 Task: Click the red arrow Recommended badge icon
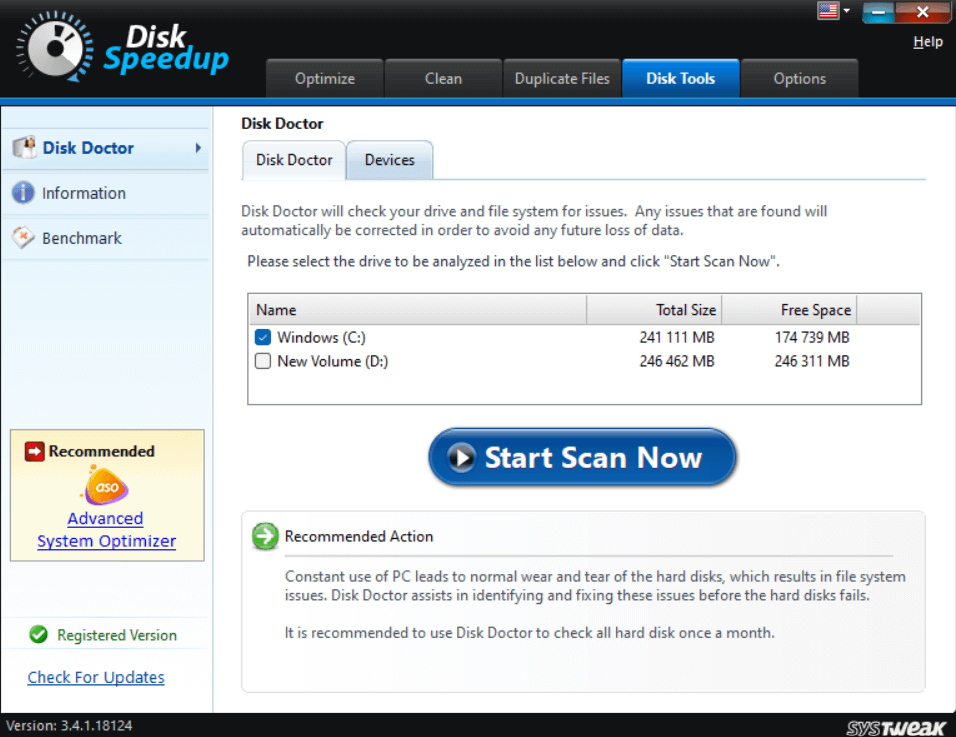(x=33, y=451)
